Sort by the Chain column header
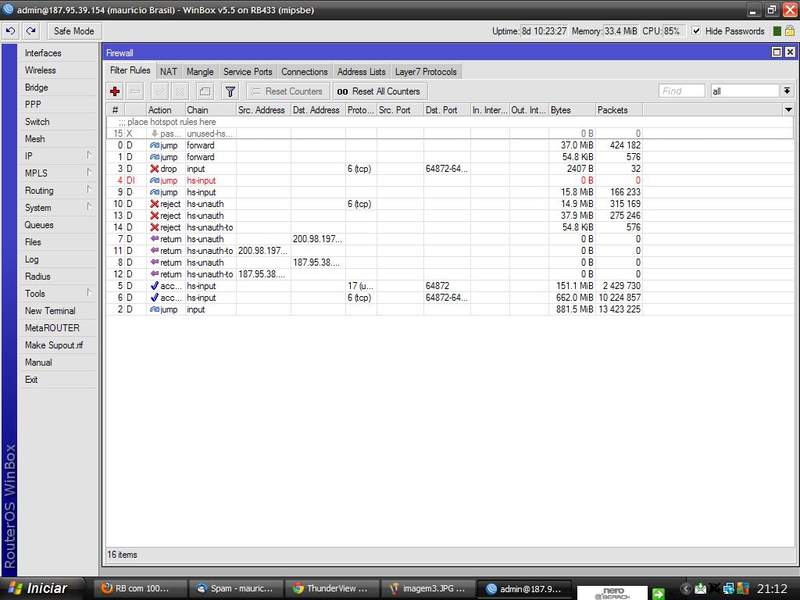This screenshot has width=800, height=600. [x=210, y=110]
